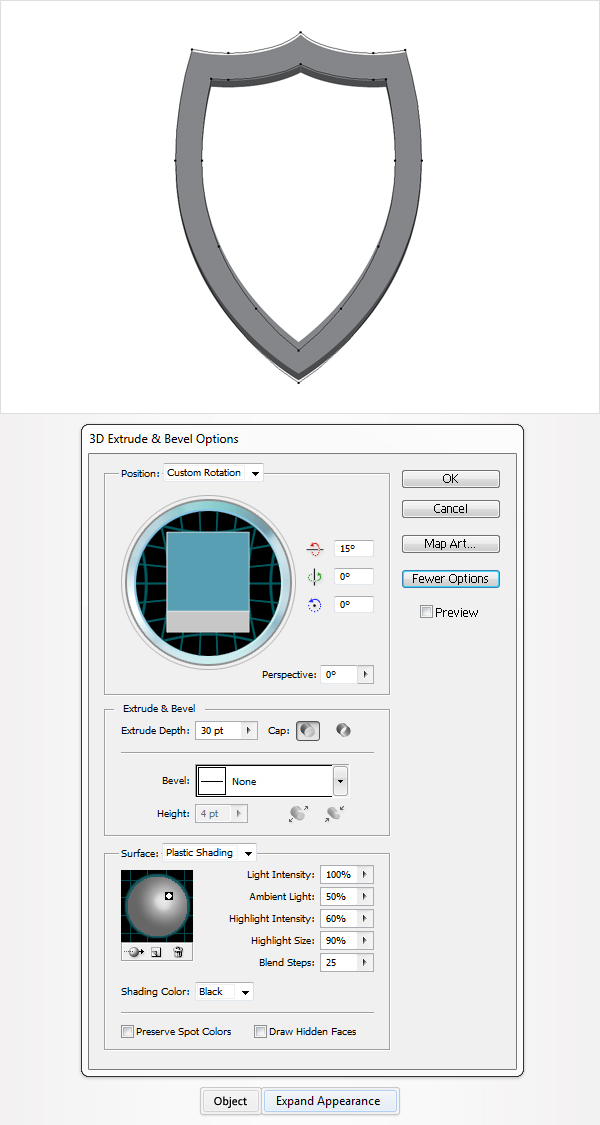
Task: Click Bevel Height 4 pt field
Action: point(214,814)
